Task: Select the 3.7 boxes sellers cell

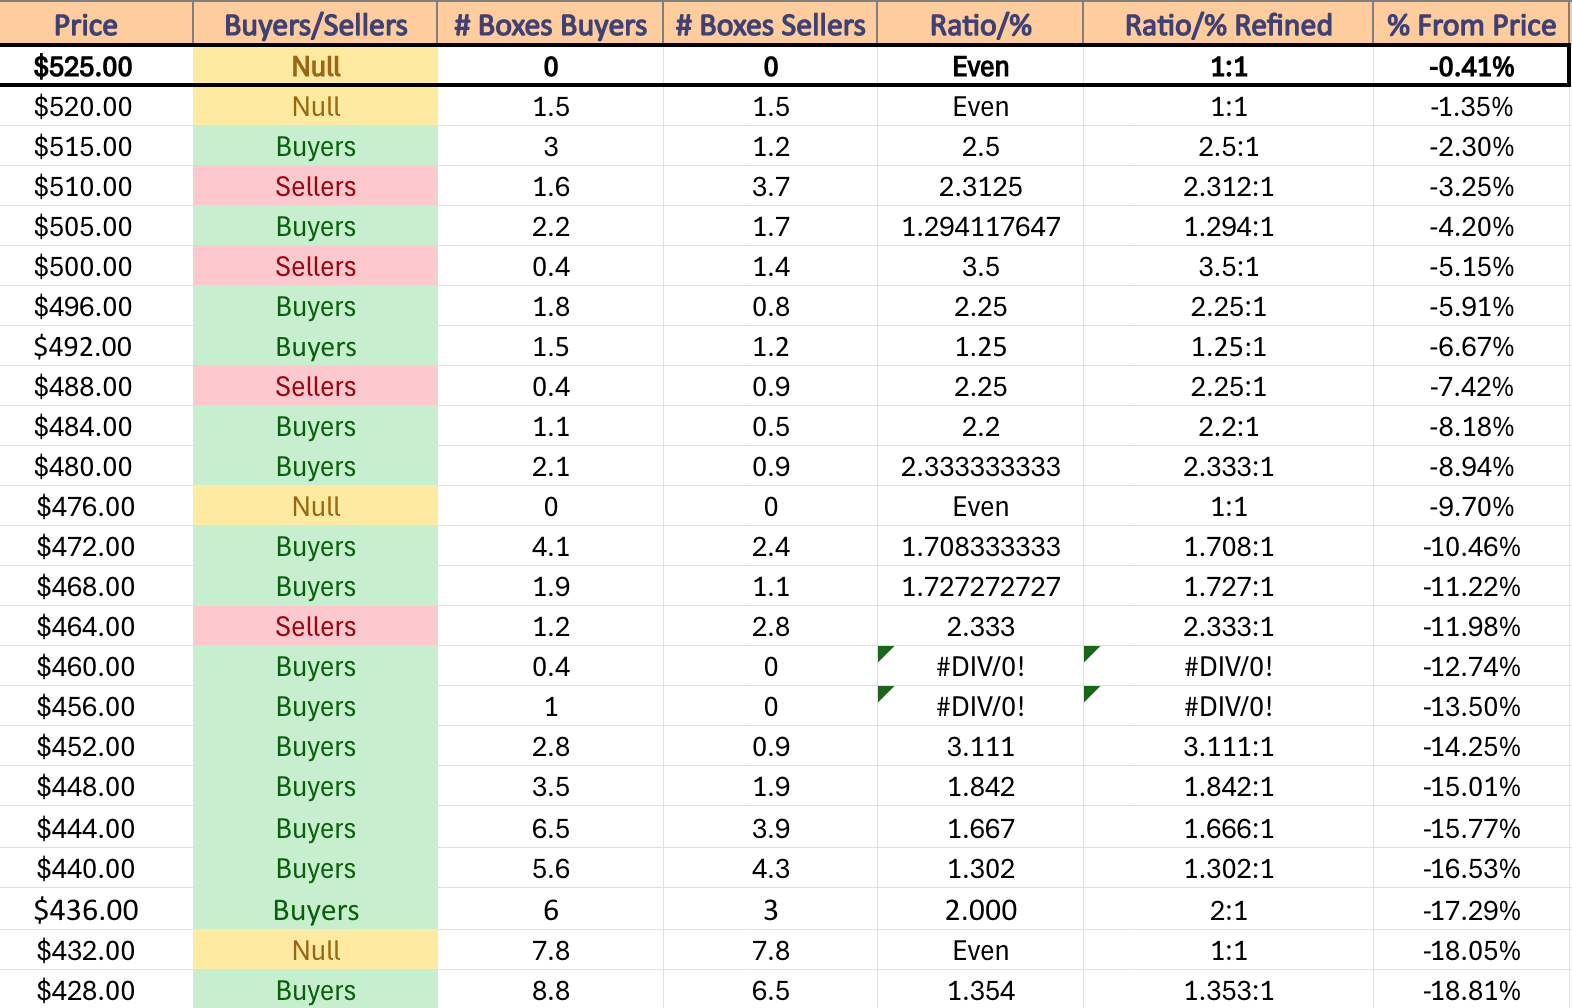Action: [770, 186]
